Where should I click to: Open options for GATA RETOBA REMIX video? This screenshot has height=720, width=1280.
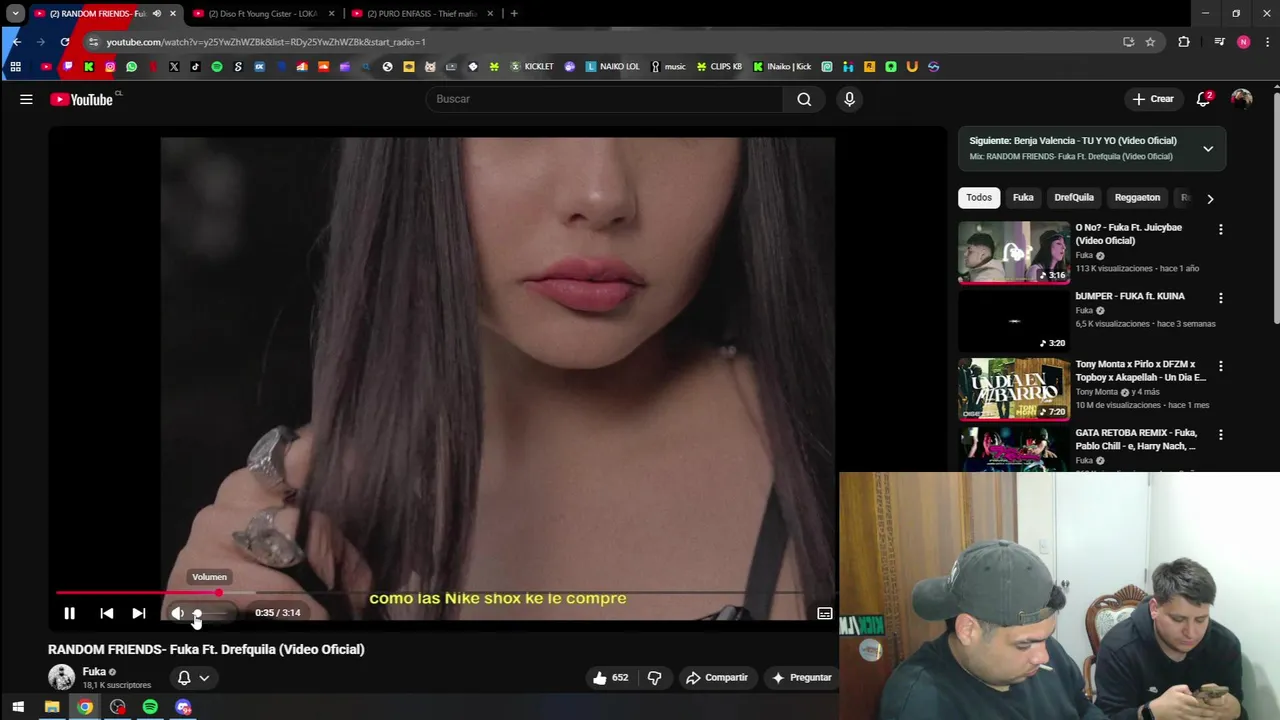pos(1220,435)
